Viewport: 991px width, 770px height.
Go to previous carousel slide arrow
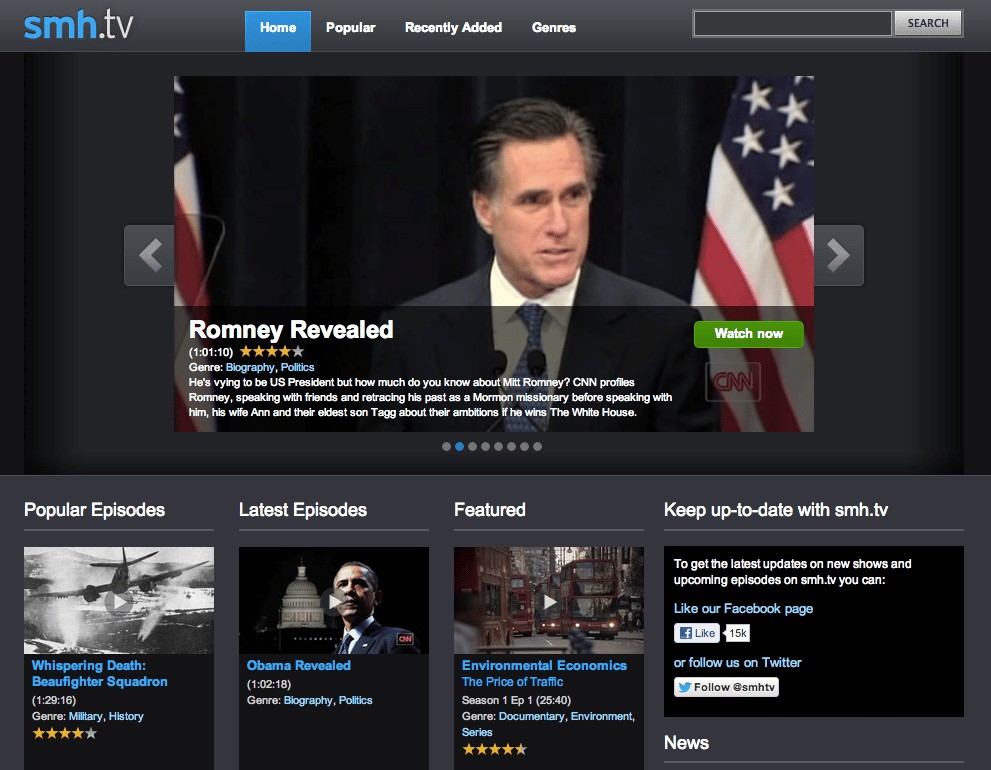click(149, 255)
